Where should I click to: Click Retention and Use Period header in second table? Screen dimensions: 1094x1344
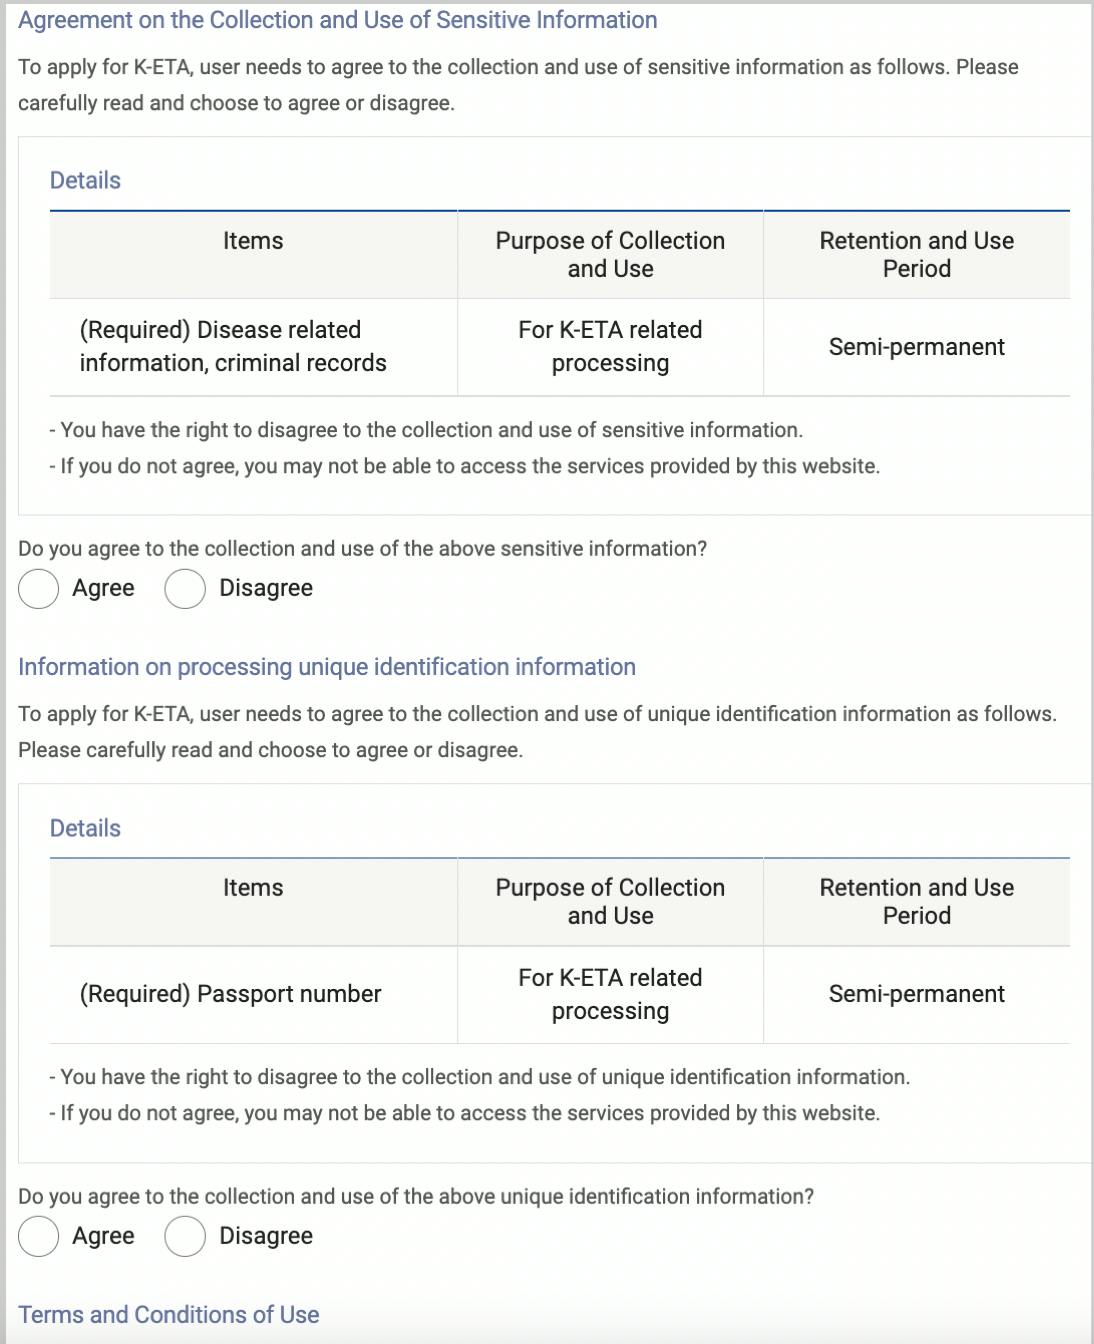[917, 901]
